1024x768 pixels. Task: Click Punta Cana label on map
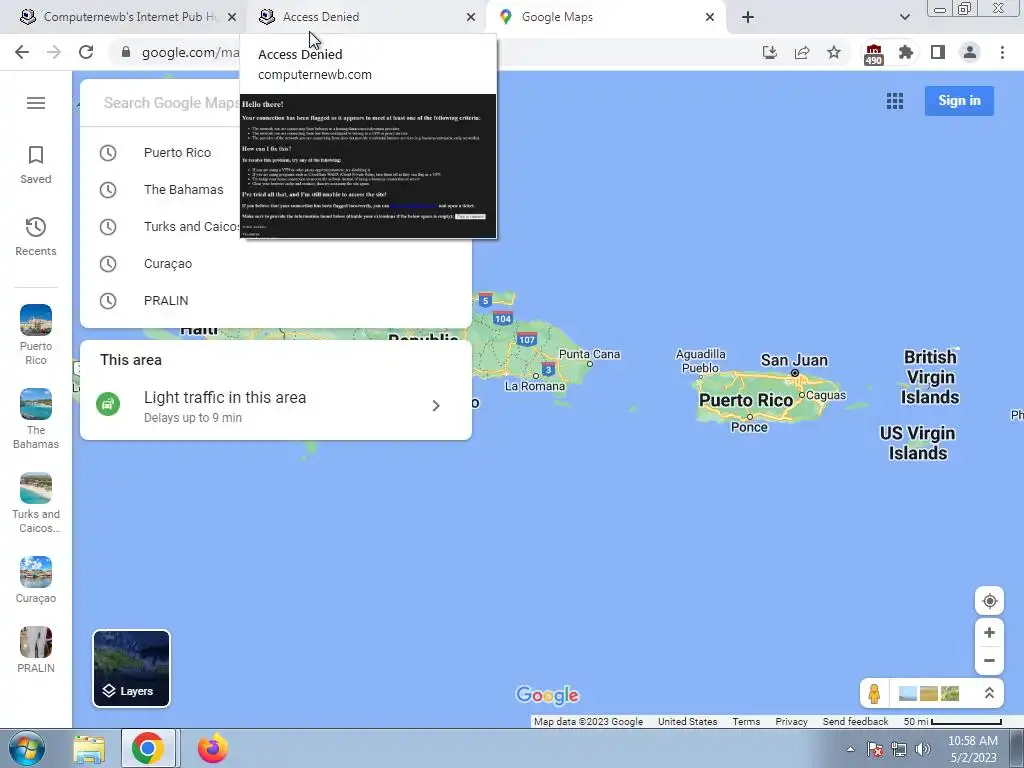[x=589, y=354]
